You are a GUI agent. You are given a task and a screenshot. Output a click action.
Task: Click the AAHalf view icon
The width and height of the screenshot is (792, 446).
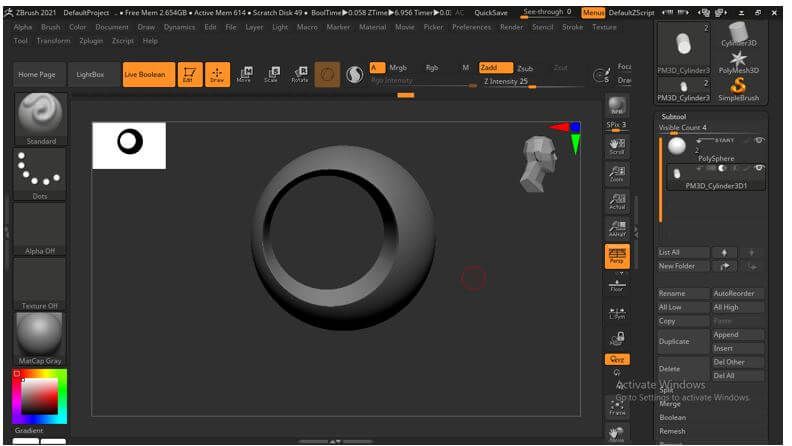(x=617, y=229)
